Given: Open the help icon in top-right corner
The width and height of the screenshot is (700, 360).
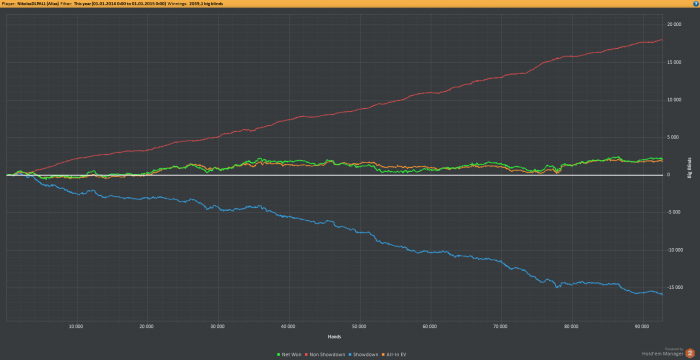Looking at the screenshot, I should [x=696, y=4].
